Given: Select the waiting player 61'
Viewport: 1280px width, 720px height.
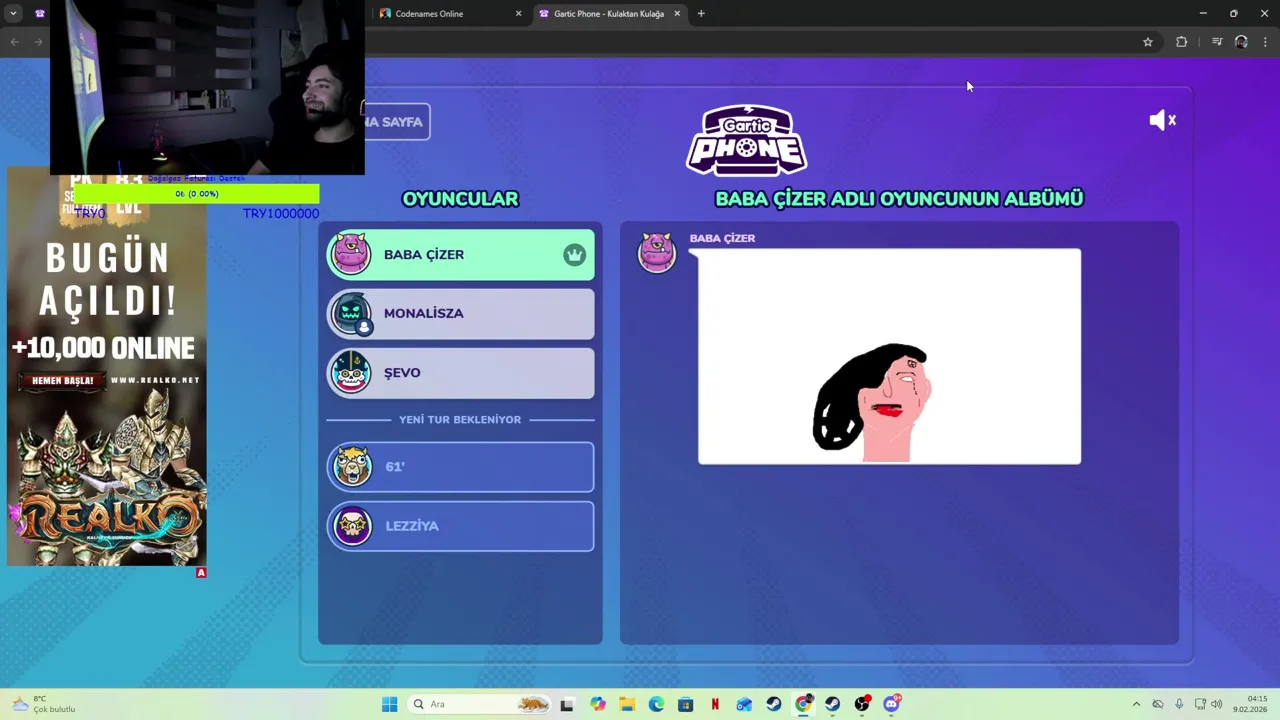Looking at the screenshot, I should pos(460,467).
